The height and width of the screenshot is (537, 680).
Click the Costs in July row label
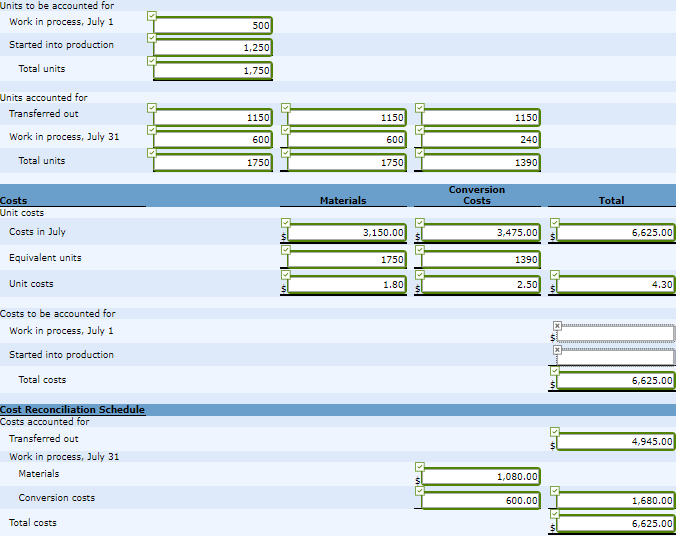pyautogui.click(x=37, y=232)
